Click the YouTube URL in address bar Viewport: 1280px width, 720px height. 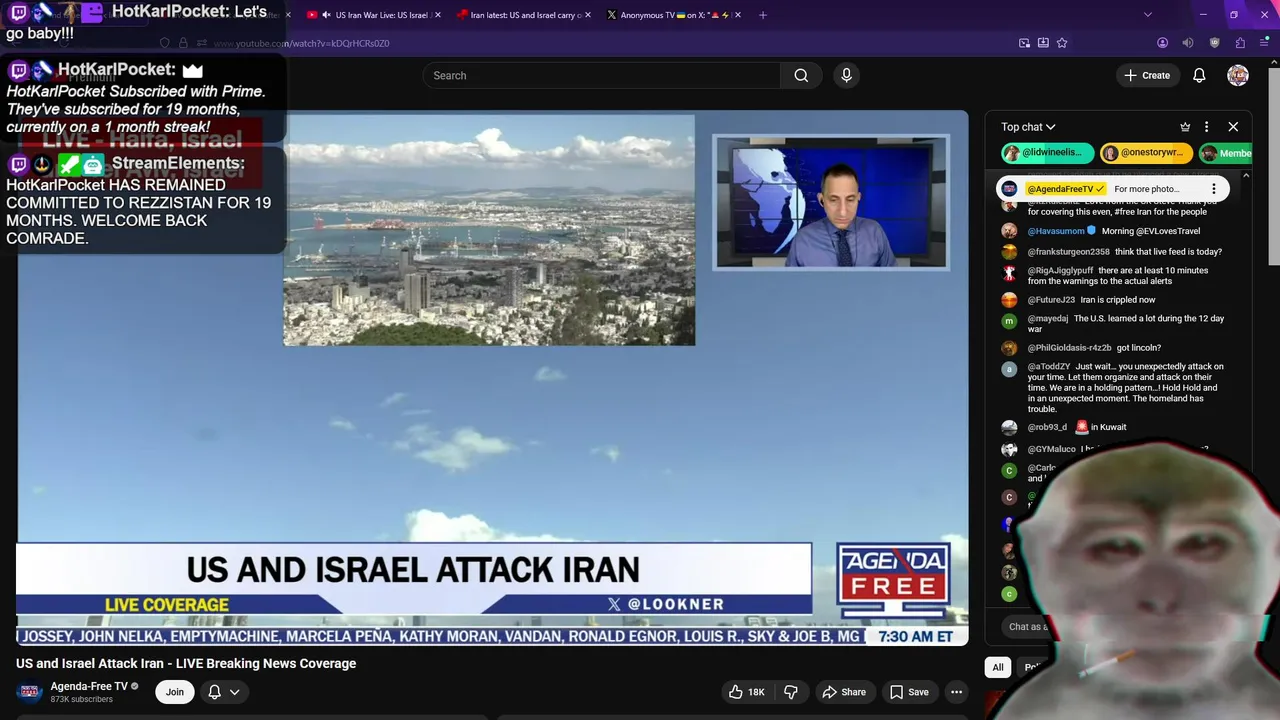tap(300, 43)
